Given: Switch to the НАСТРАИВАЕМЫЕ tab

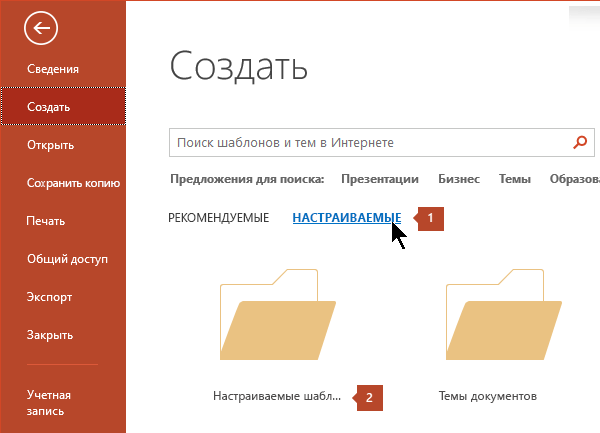Looking at the screenshot, I should (346, 217).
